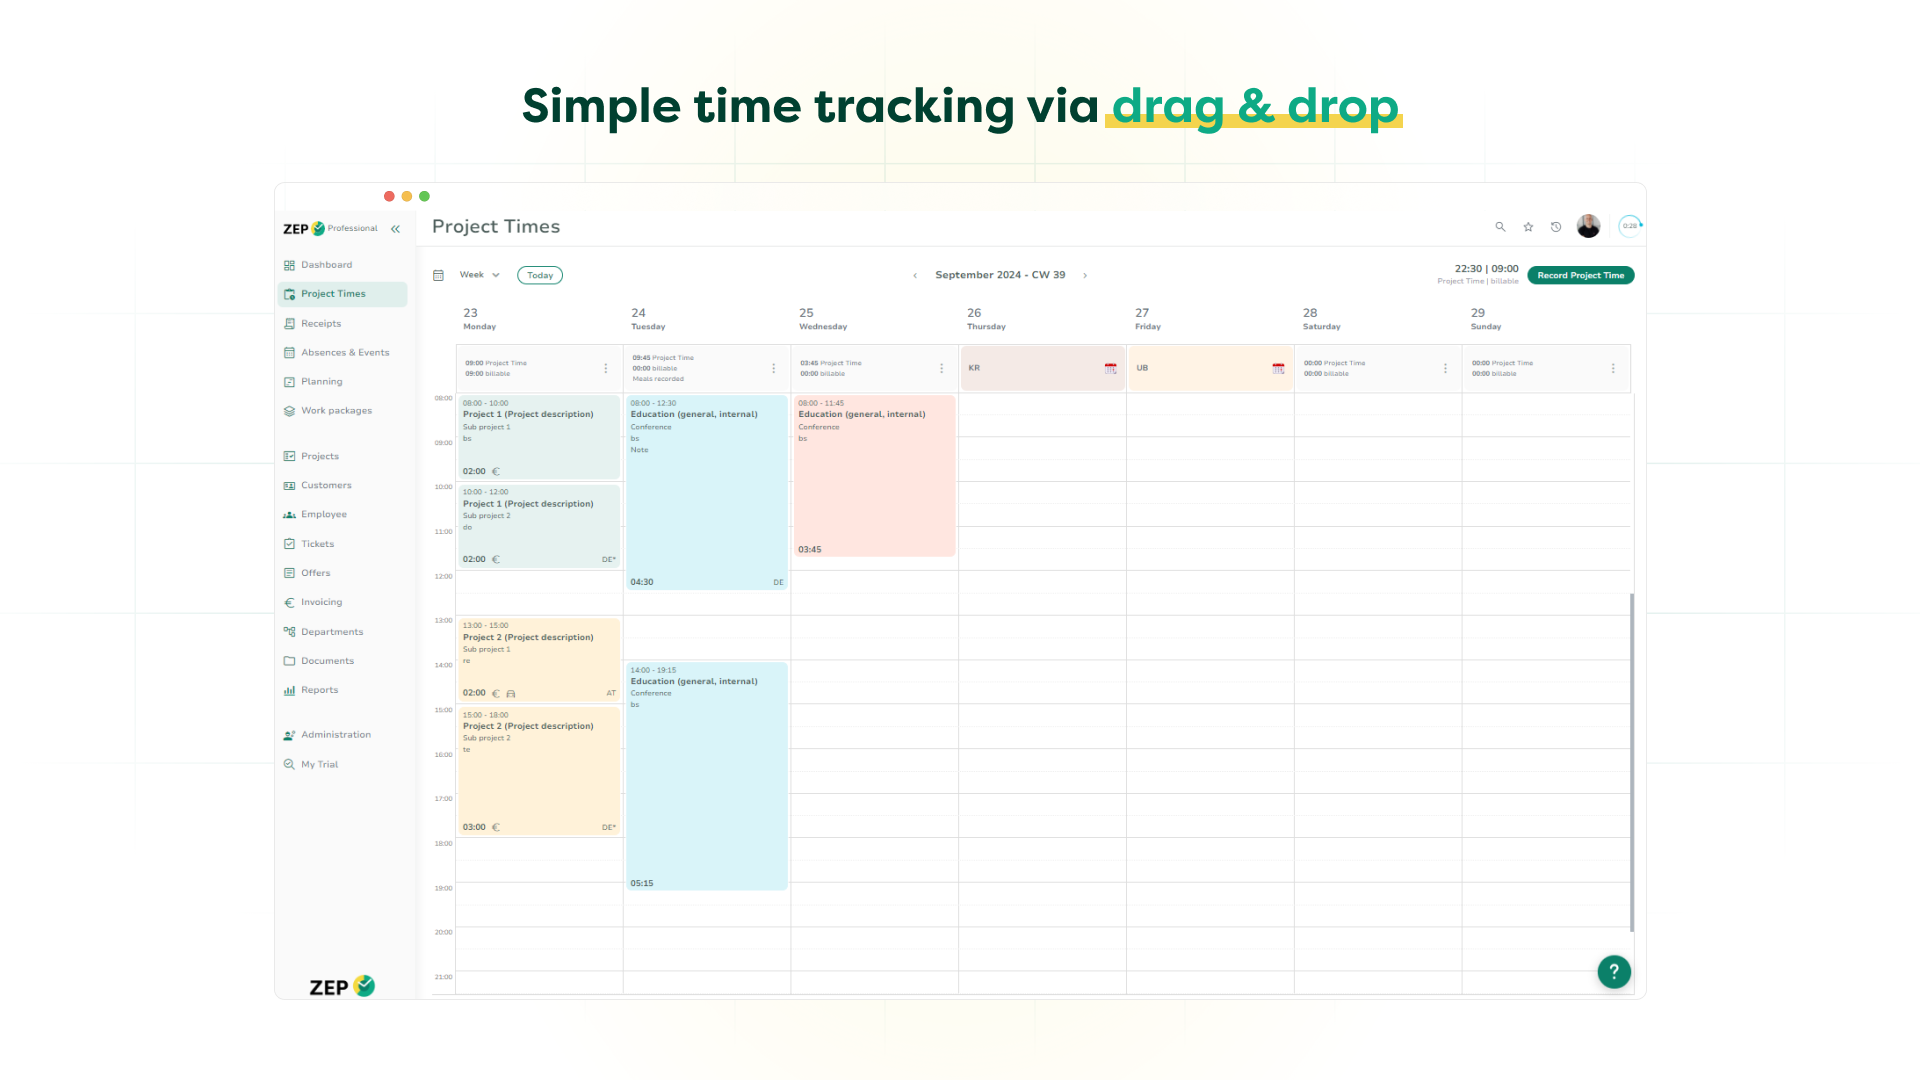Select Project Times menu item
1920x1080 pixels.
pos(334,293)
